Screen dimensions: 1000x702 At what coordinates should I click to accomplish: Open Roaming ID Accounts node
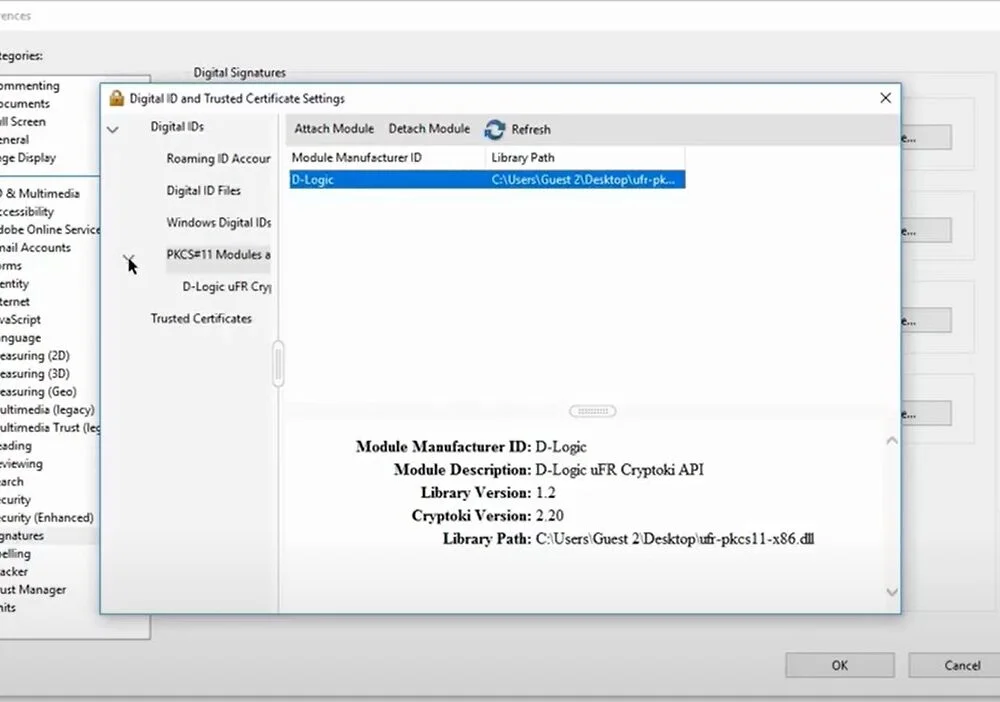coord(218,159)
